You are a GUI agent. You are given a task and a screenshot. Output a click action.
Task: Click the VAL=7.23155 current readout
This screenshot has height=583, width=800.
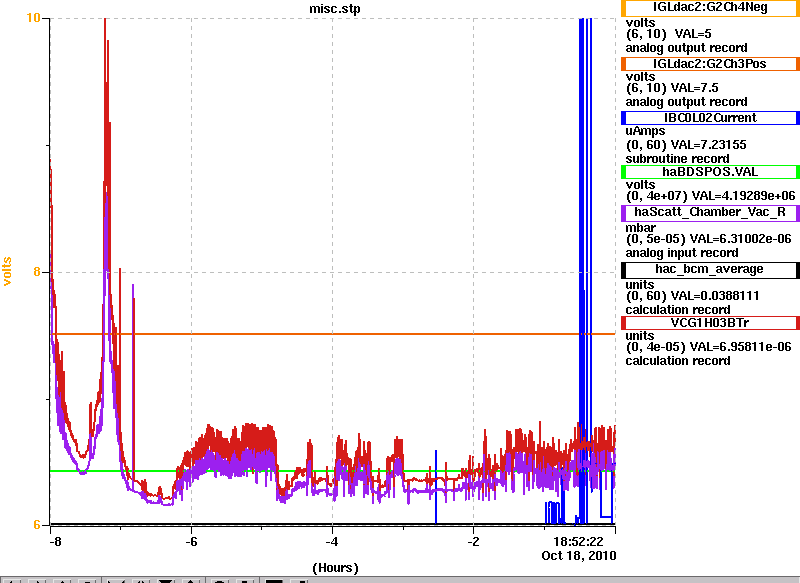tap(709, 145)
